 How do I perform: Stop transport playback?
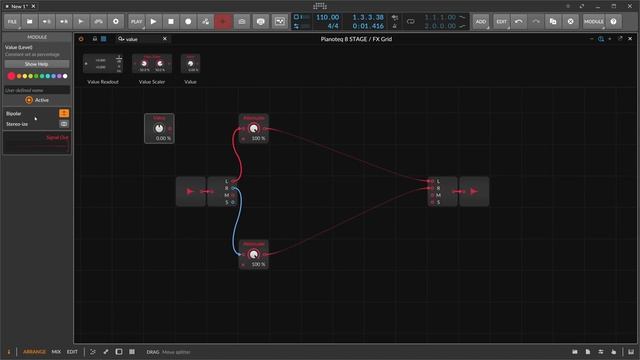tap(171, 22)
